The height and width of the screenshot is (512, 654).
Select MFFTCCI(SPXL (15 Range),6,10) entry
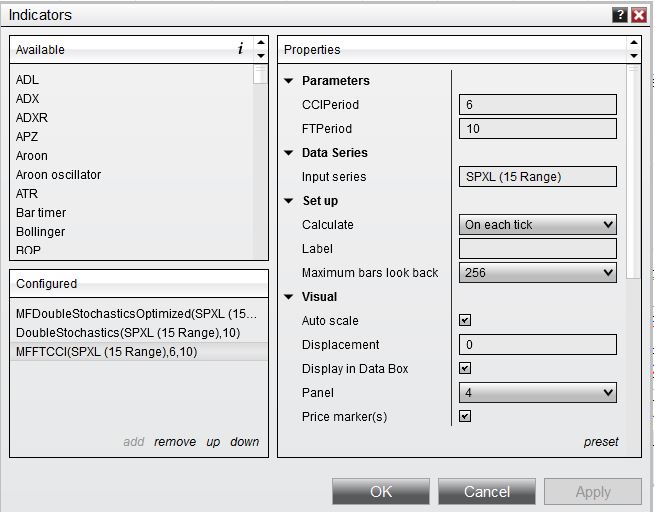(138, 352)
